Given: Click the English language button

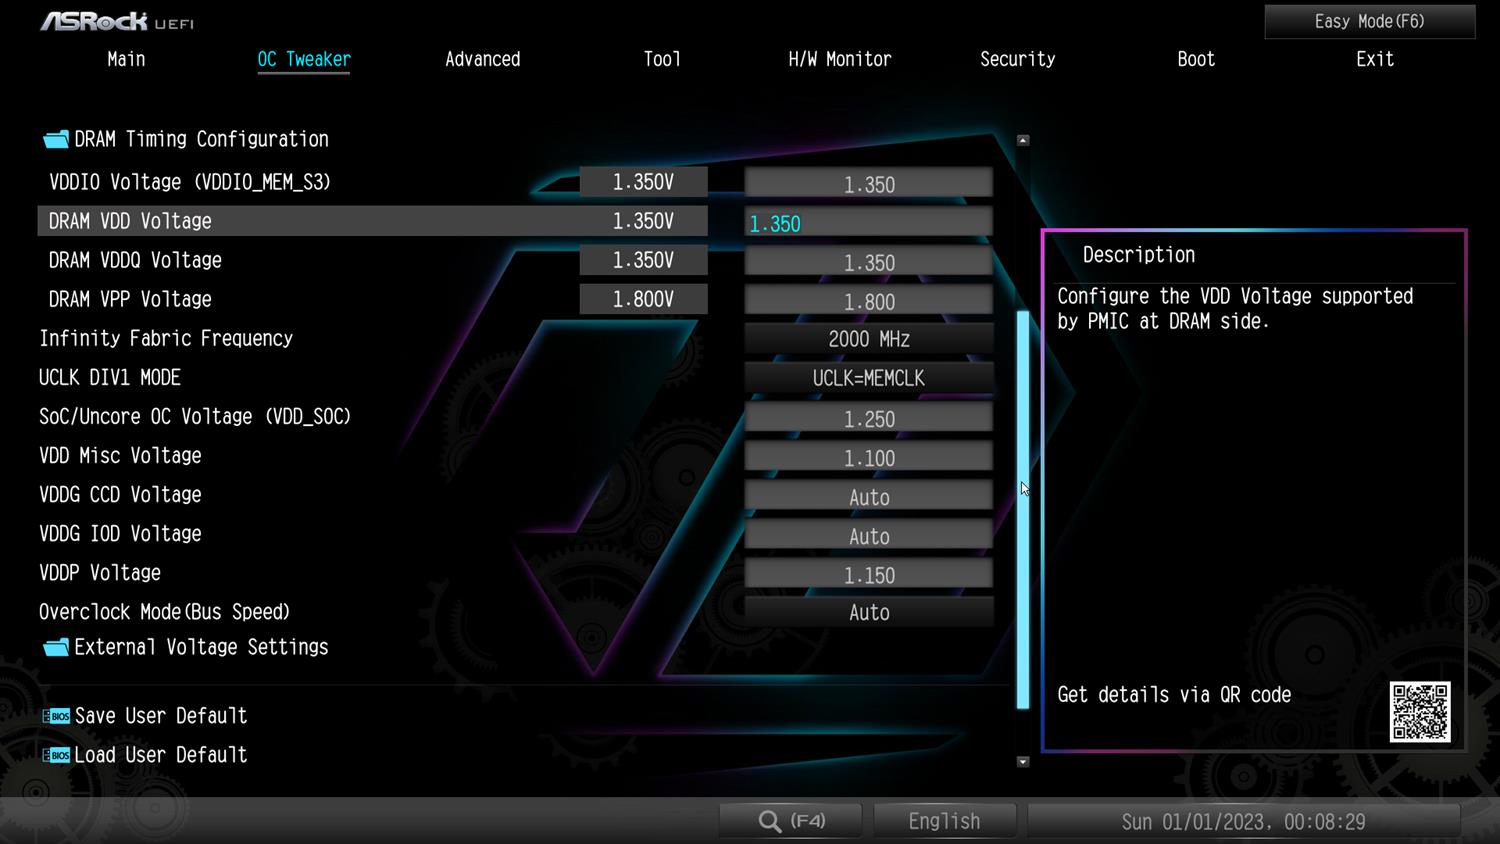Looking at the screenshot, I should coord(944,821).
